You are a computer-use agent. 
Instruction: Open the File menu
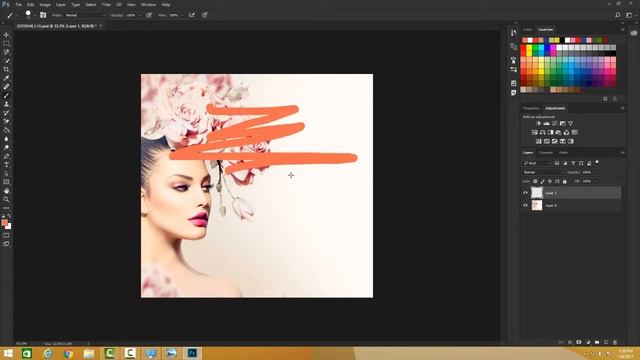[18, 4]
